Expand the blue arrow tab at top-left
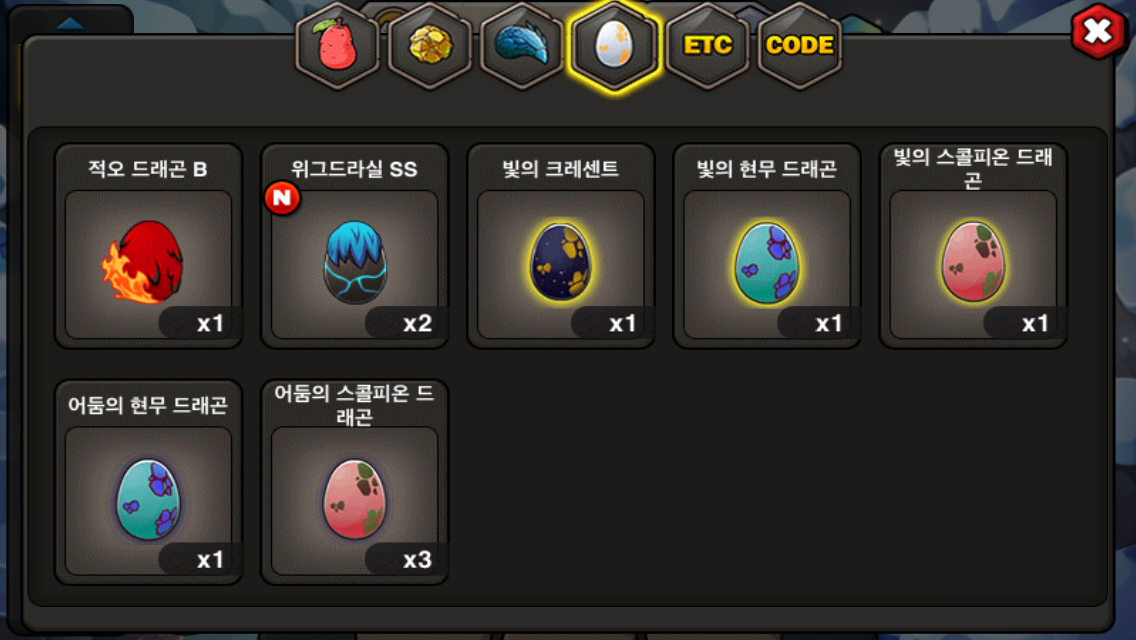1136x640 pixels. [70, 22]
